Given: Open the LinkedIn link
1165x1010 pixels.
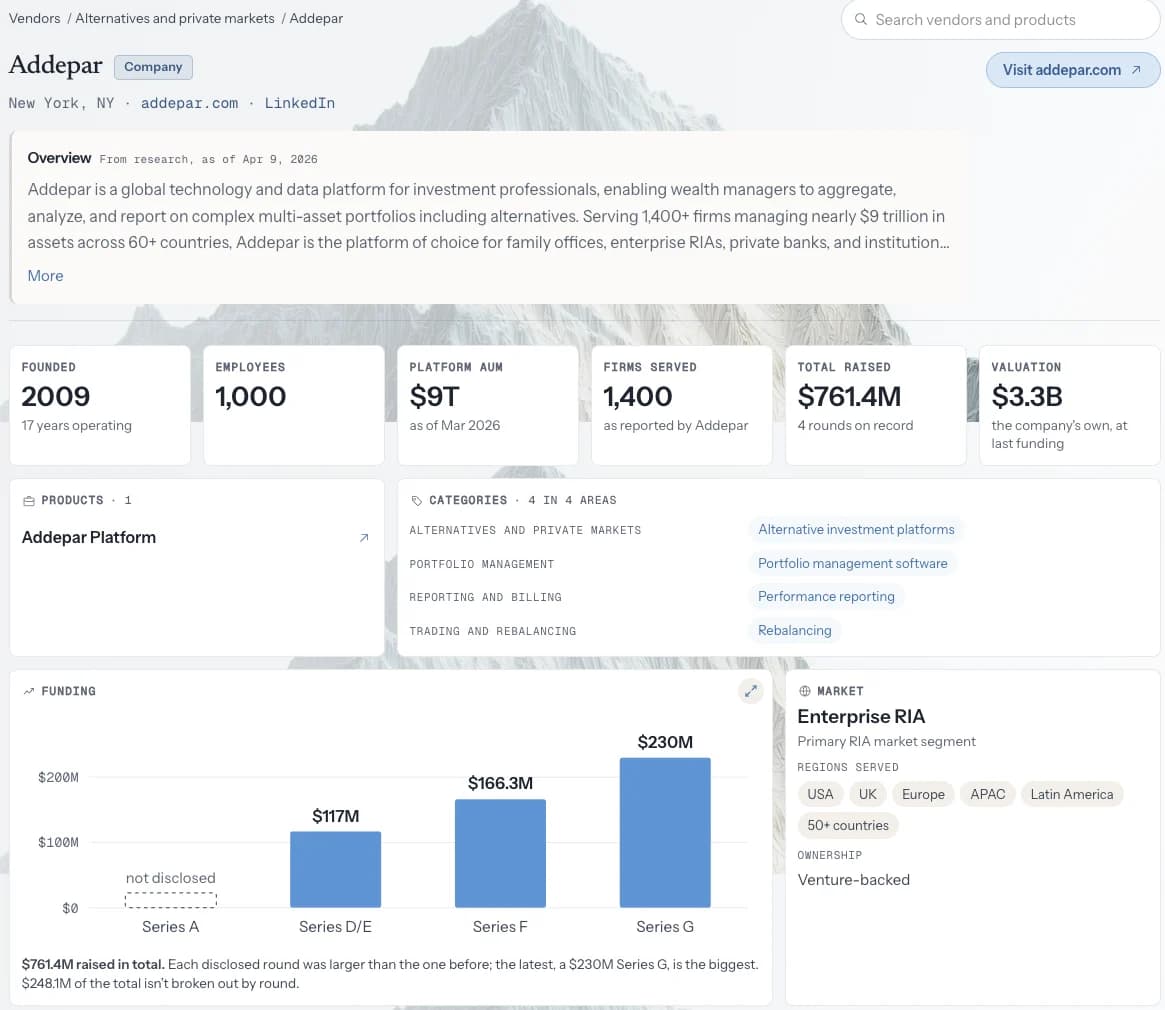Looking at the screenshot, I should 299,103.
